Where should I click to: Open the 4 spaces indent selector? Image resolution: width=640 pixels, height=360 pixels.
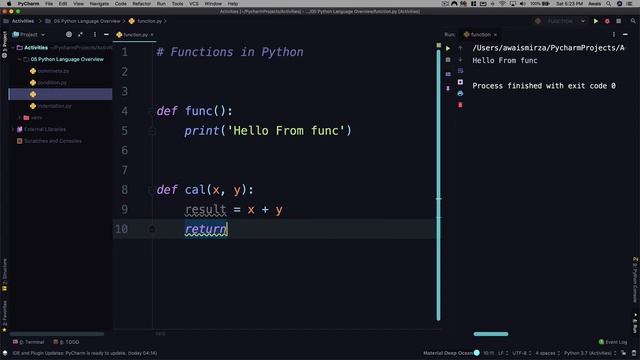(x=547, y=353)
